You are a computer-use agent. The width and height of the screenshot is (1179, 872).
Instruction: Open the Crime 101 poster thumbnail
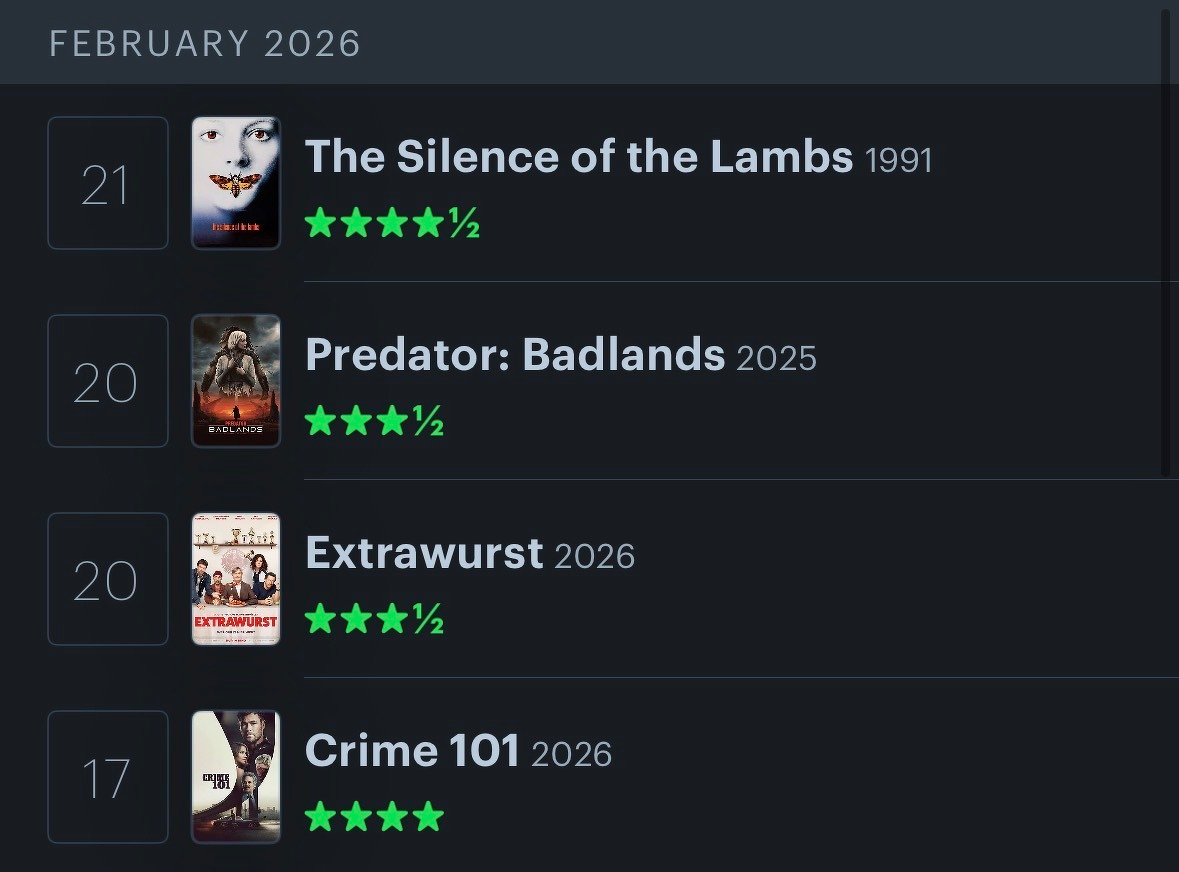[x=236, y=777]
